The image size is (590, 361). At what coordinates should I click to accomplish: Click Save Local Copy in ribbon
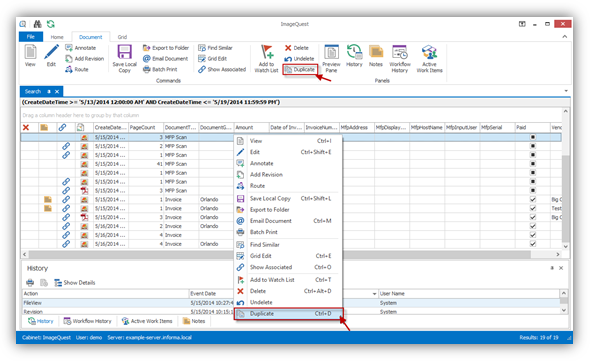125,58
